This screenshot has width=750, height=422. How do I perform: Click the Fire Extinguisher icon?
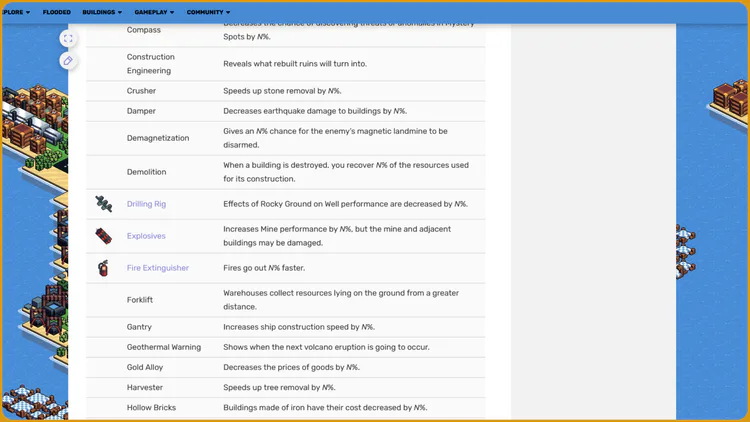(103, 268)
